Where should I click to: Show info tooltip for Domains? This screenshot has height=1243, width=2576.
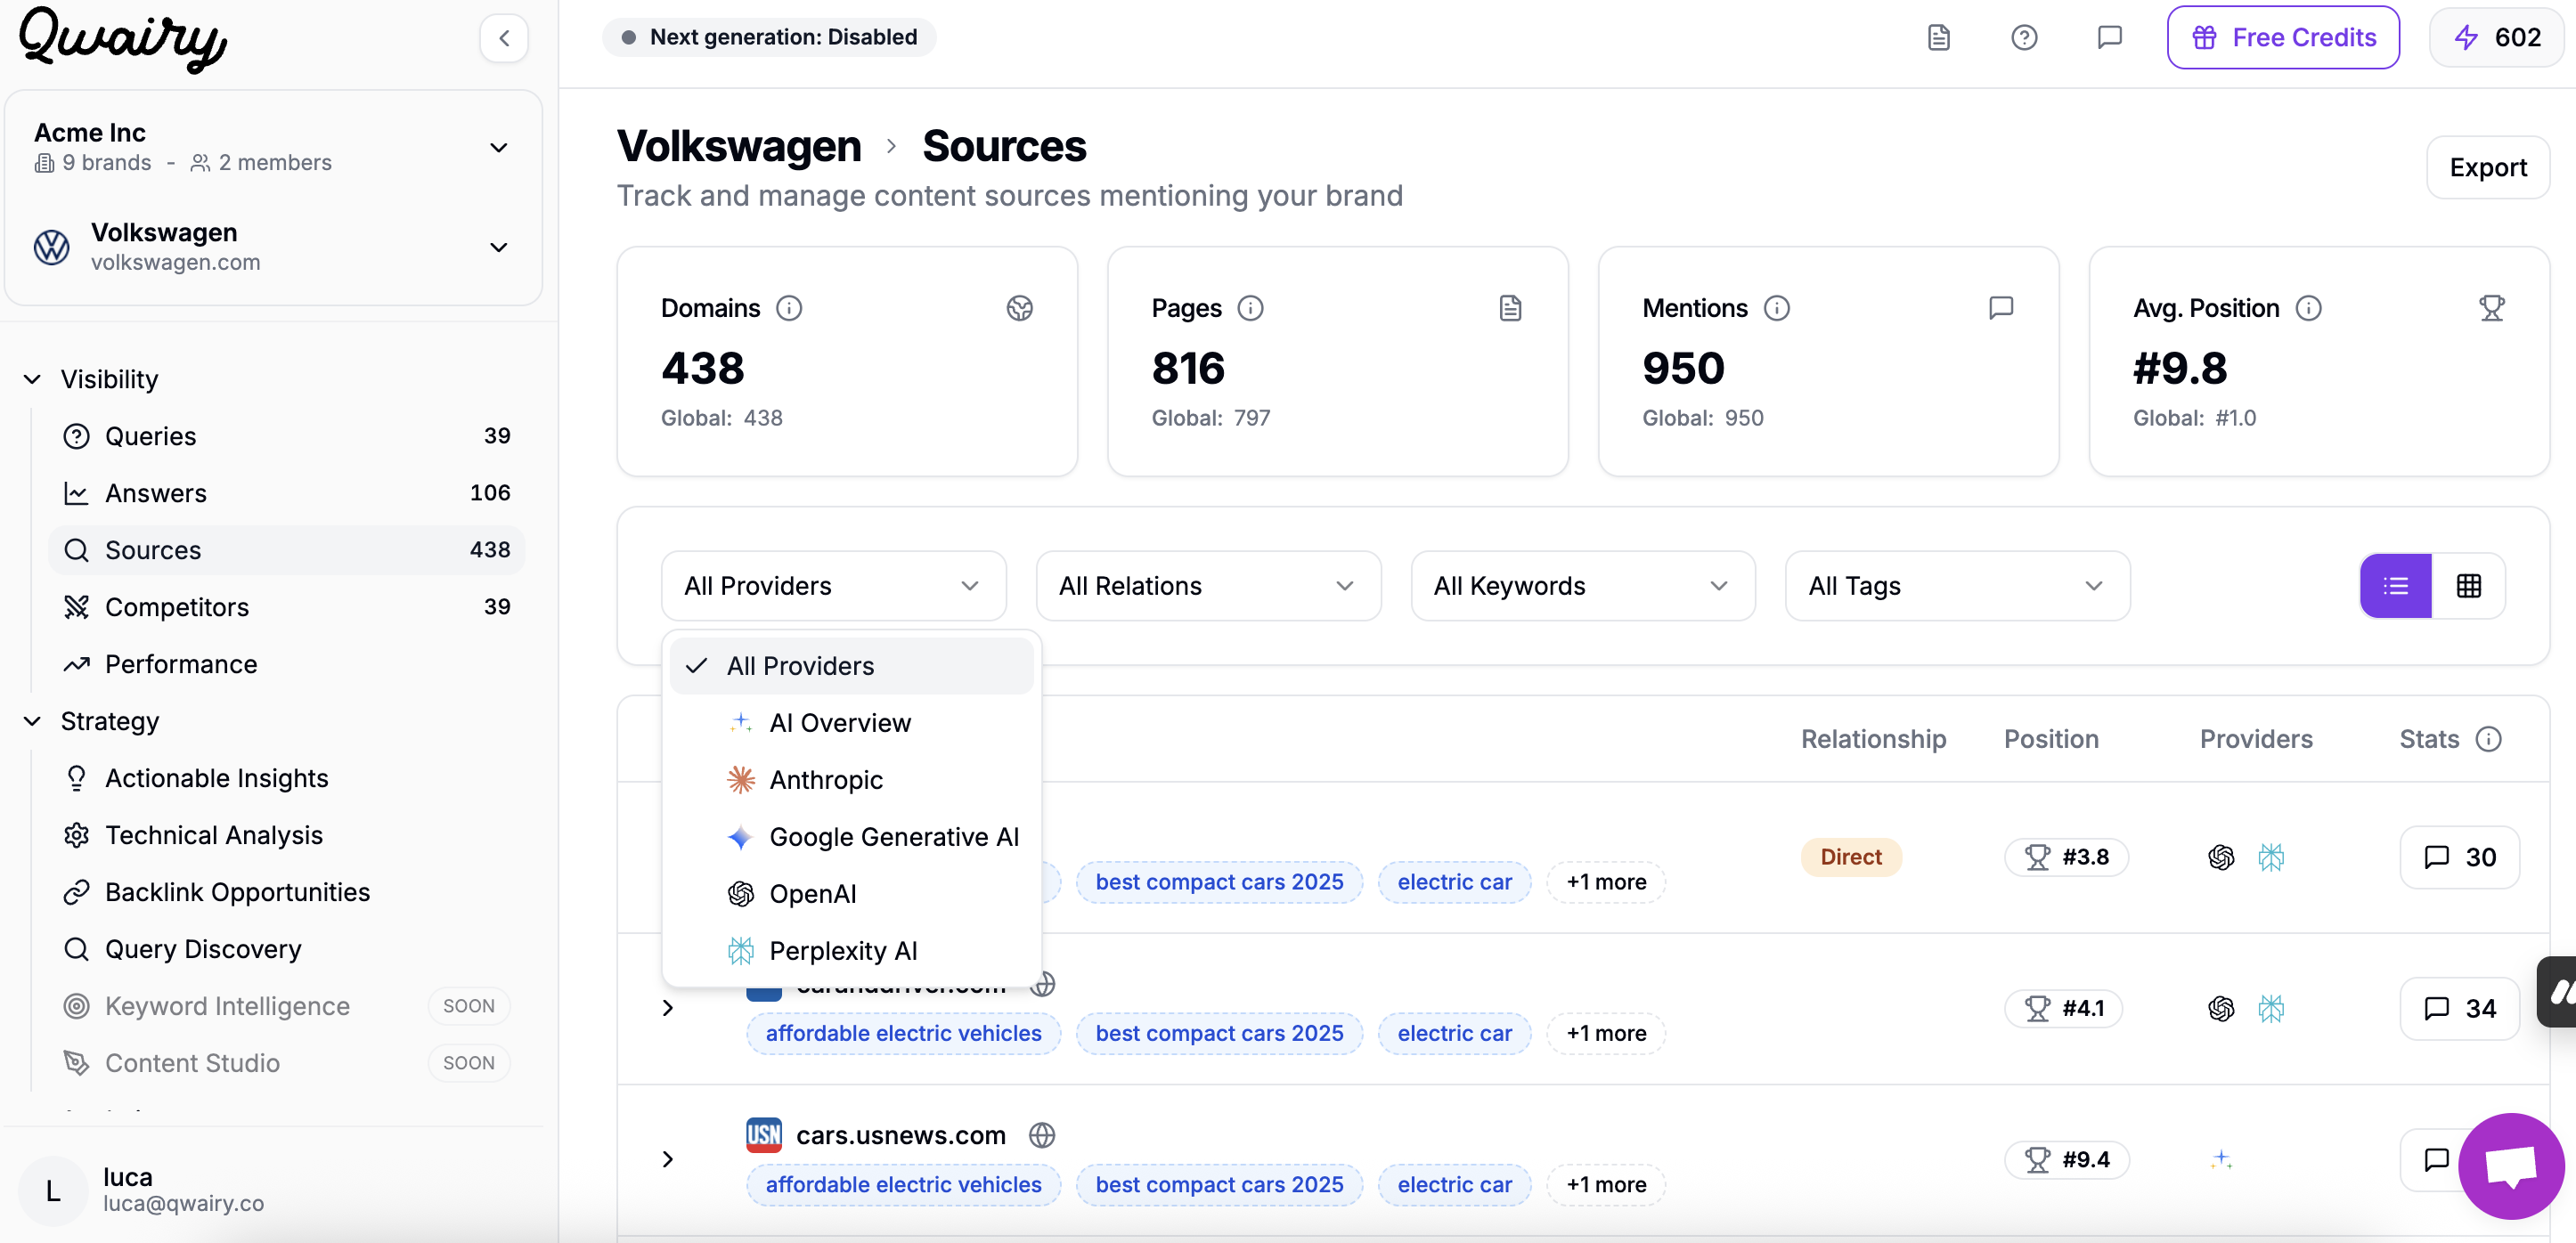[x=789, y=308]
